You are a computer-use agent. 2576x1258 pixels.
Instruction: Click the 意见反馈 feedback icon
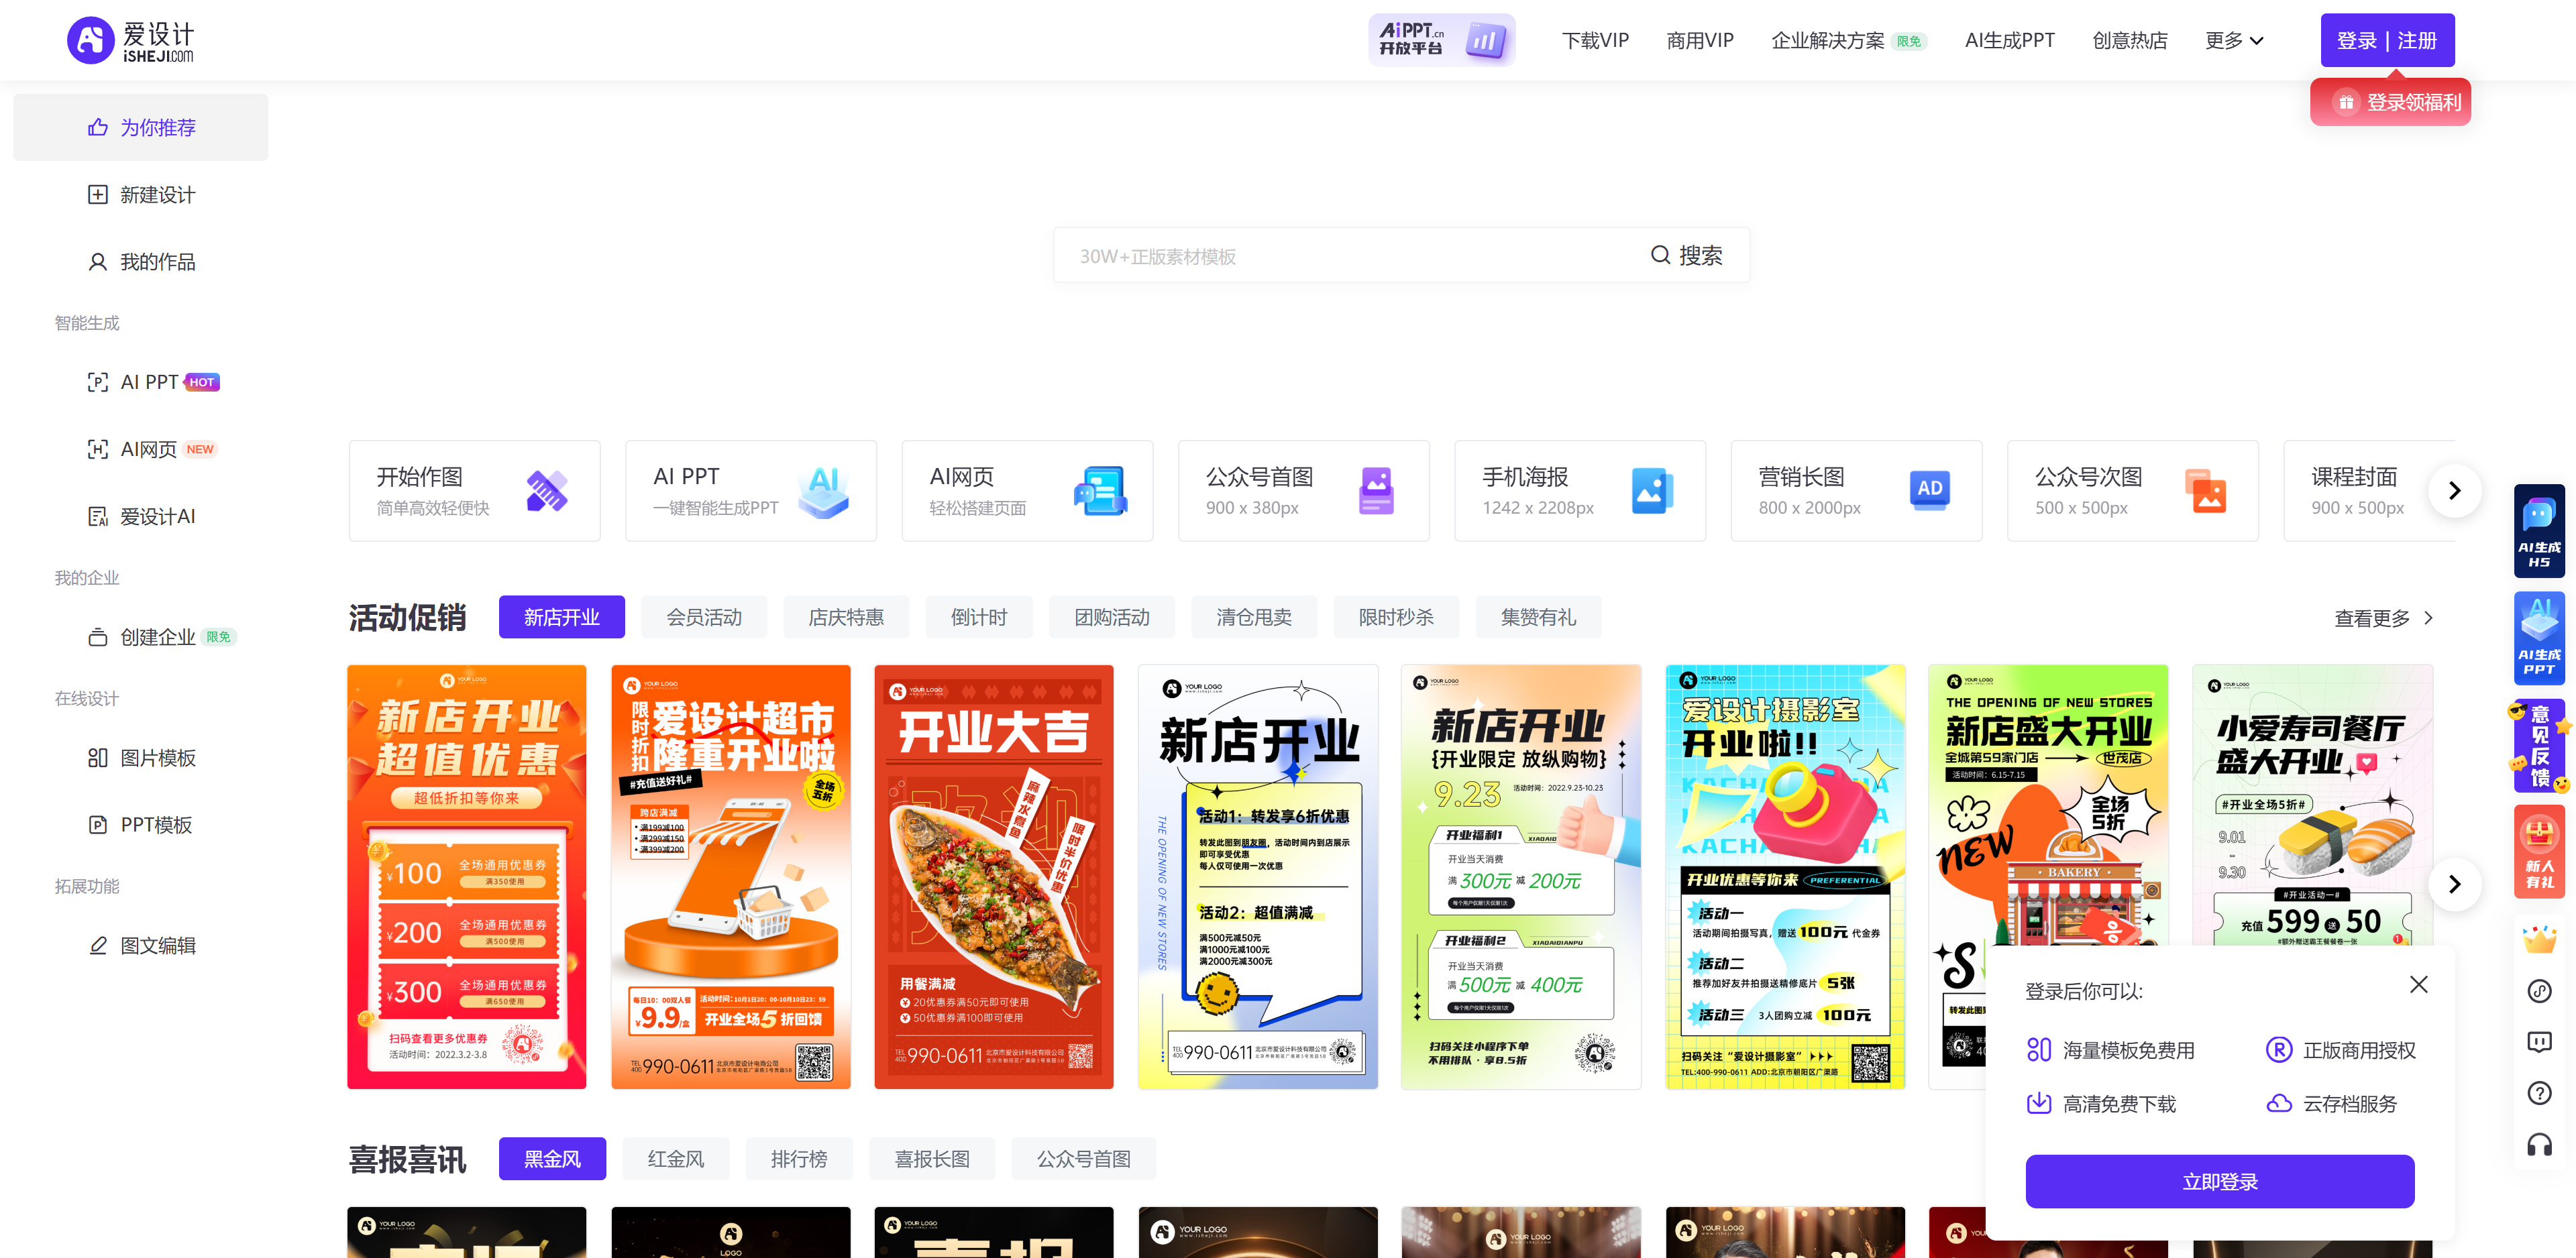(2539, 745)
